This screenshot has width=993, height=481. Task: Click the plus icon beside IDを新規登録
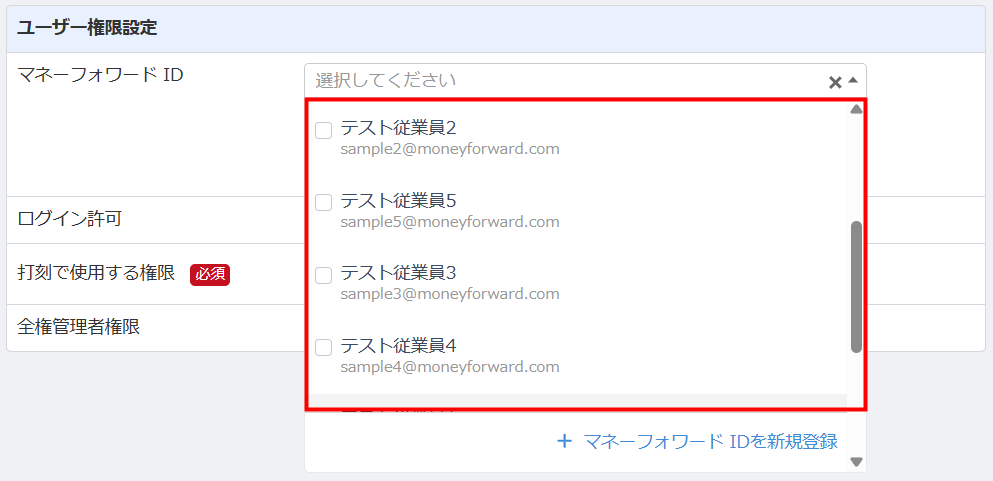[565, 441]
